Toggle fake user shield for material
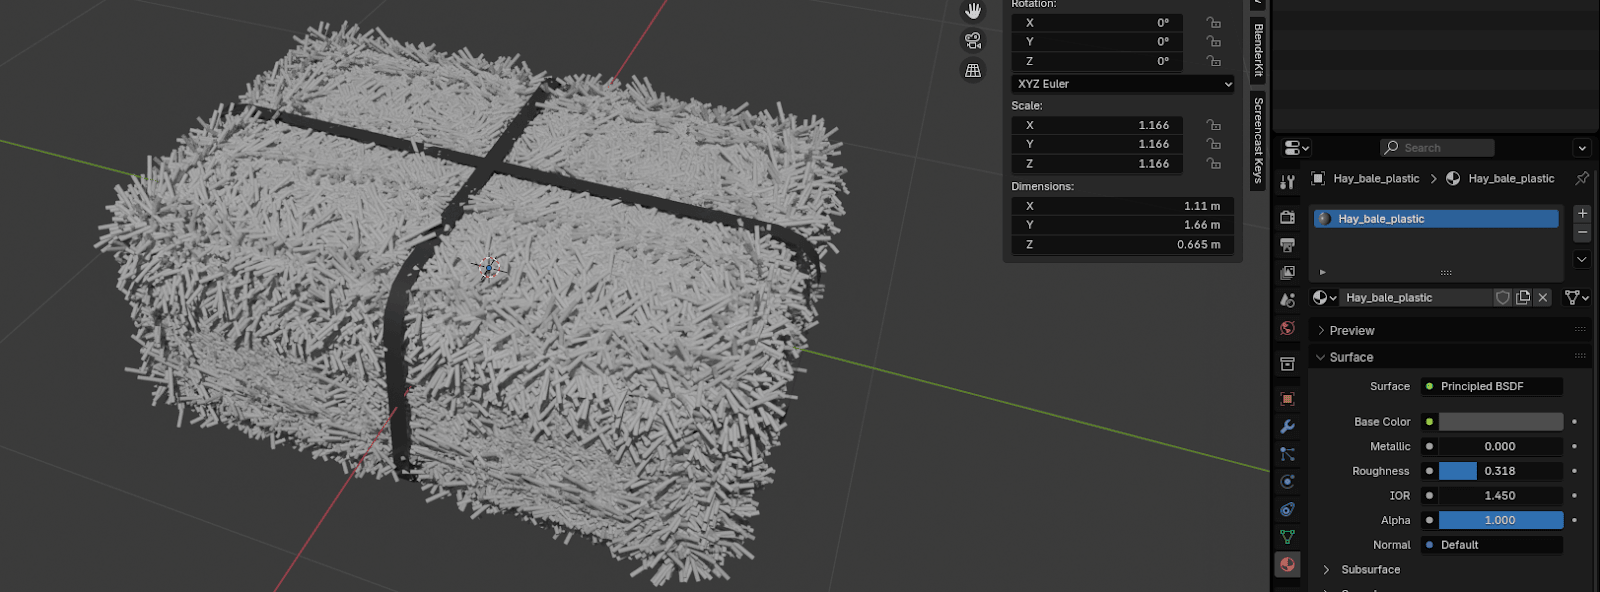 [x=1502, y=298]
